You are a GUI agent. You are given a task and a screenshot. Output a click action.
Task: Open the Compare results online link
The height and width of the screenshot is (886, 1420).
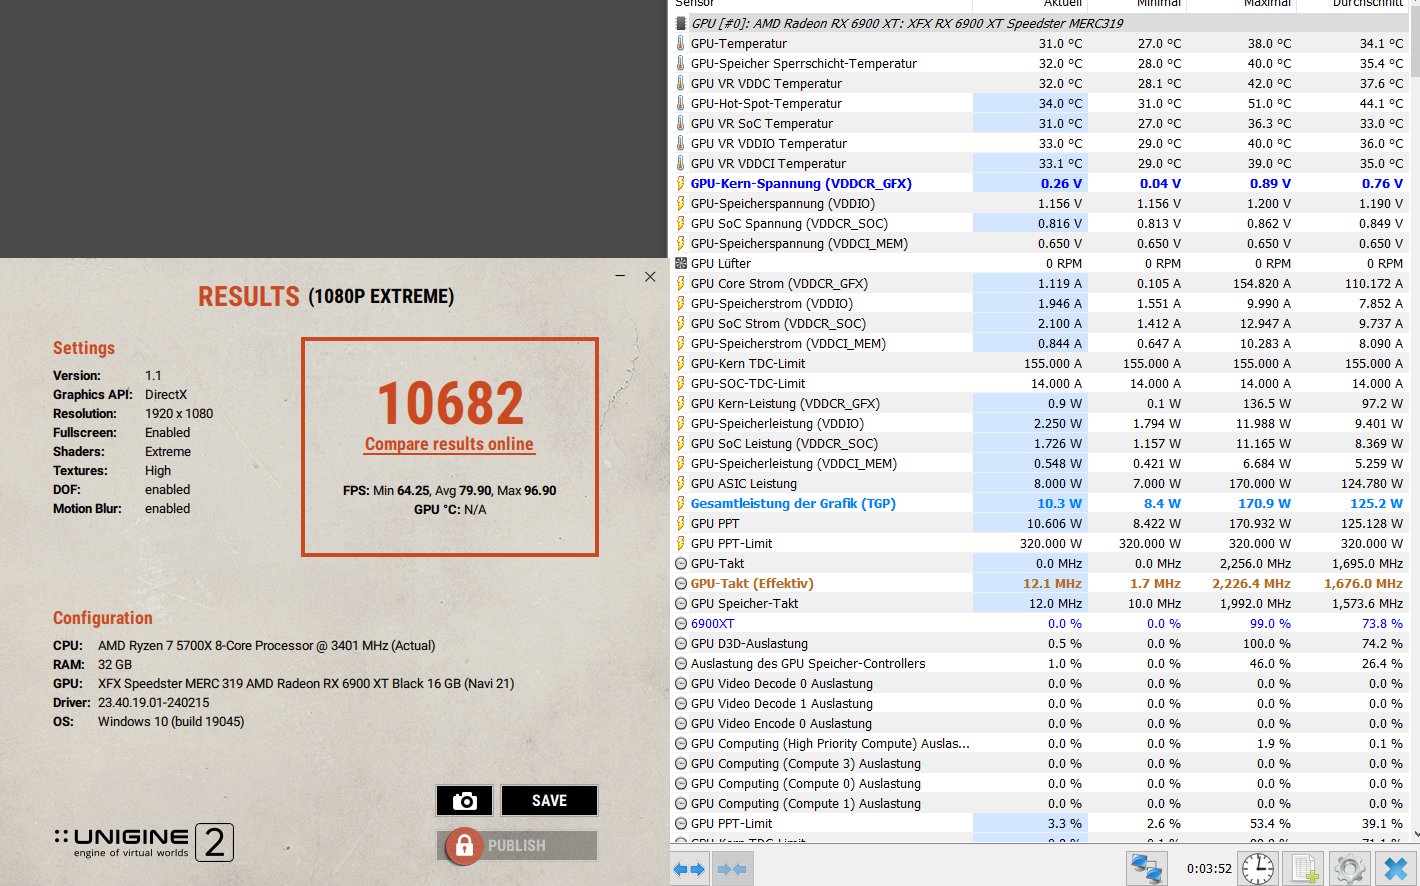point(449,444)
